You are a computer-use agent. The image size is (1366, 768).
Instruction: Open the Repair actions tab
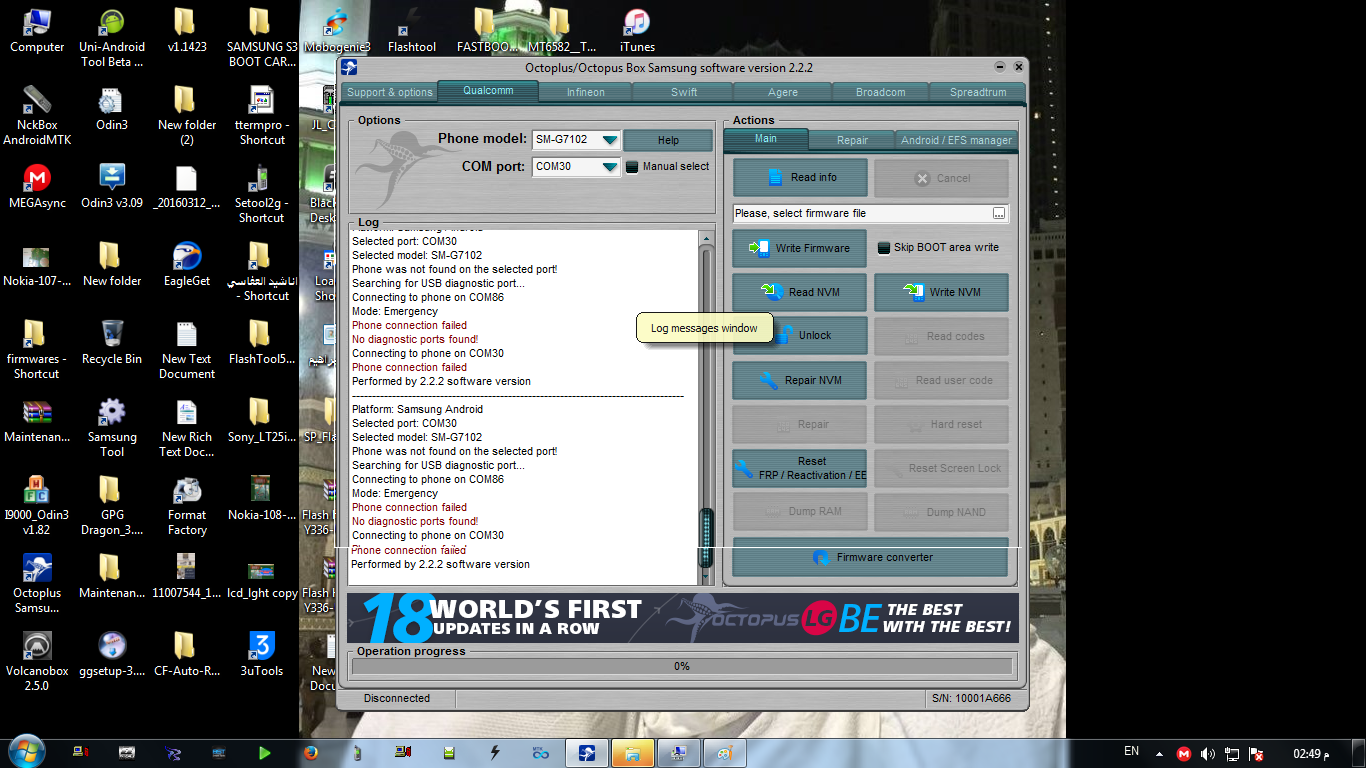[x=852, y=140]
